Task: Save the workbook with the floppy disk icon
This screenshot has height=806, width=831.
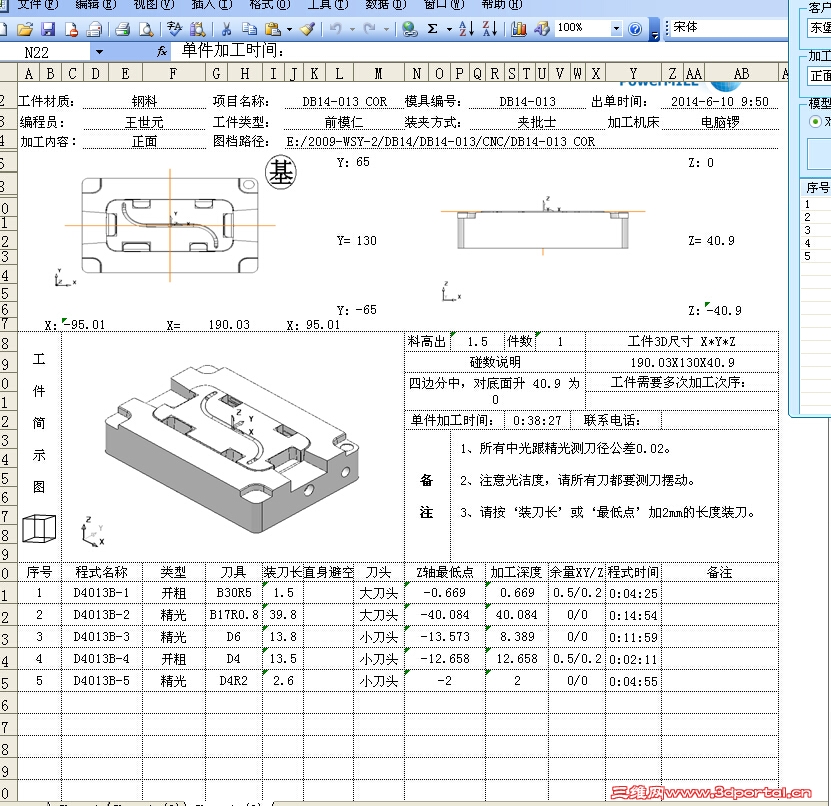Action: click(x=48, y=29)
